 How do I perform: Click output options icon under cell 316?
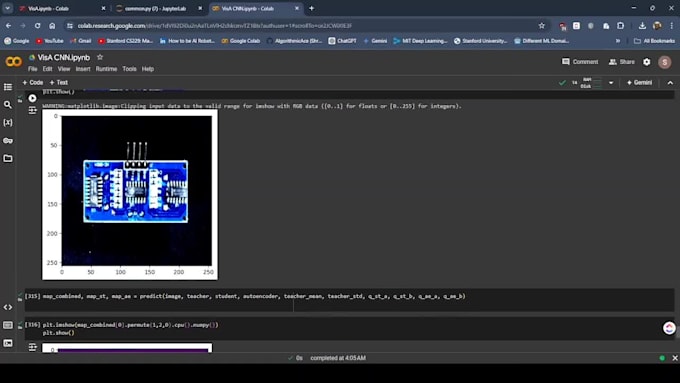[33, 347]
